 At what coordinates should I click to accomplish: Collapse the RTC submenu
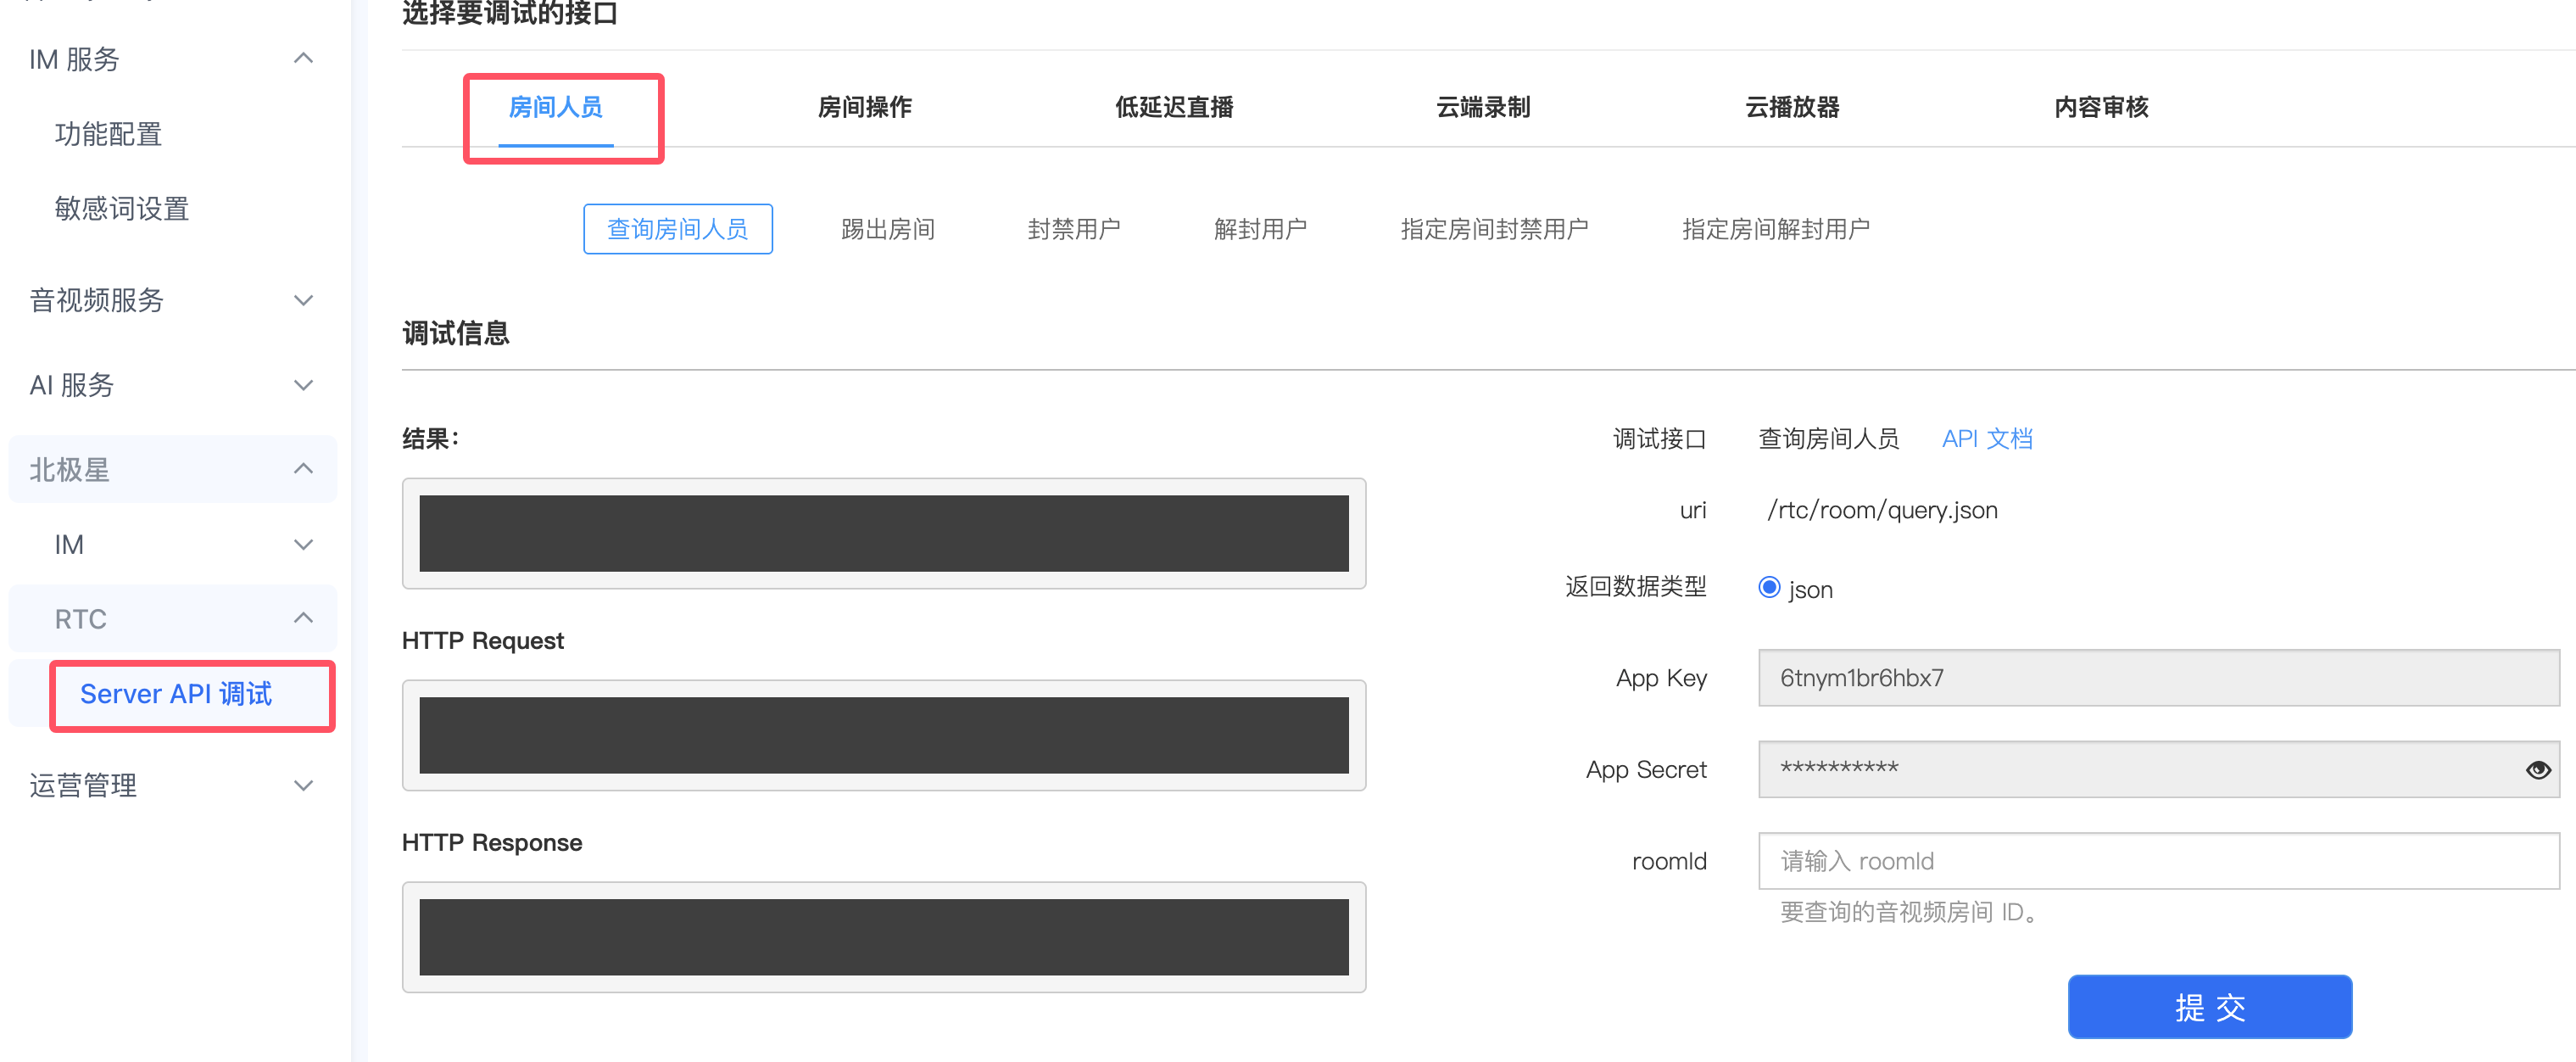[172, 619]
